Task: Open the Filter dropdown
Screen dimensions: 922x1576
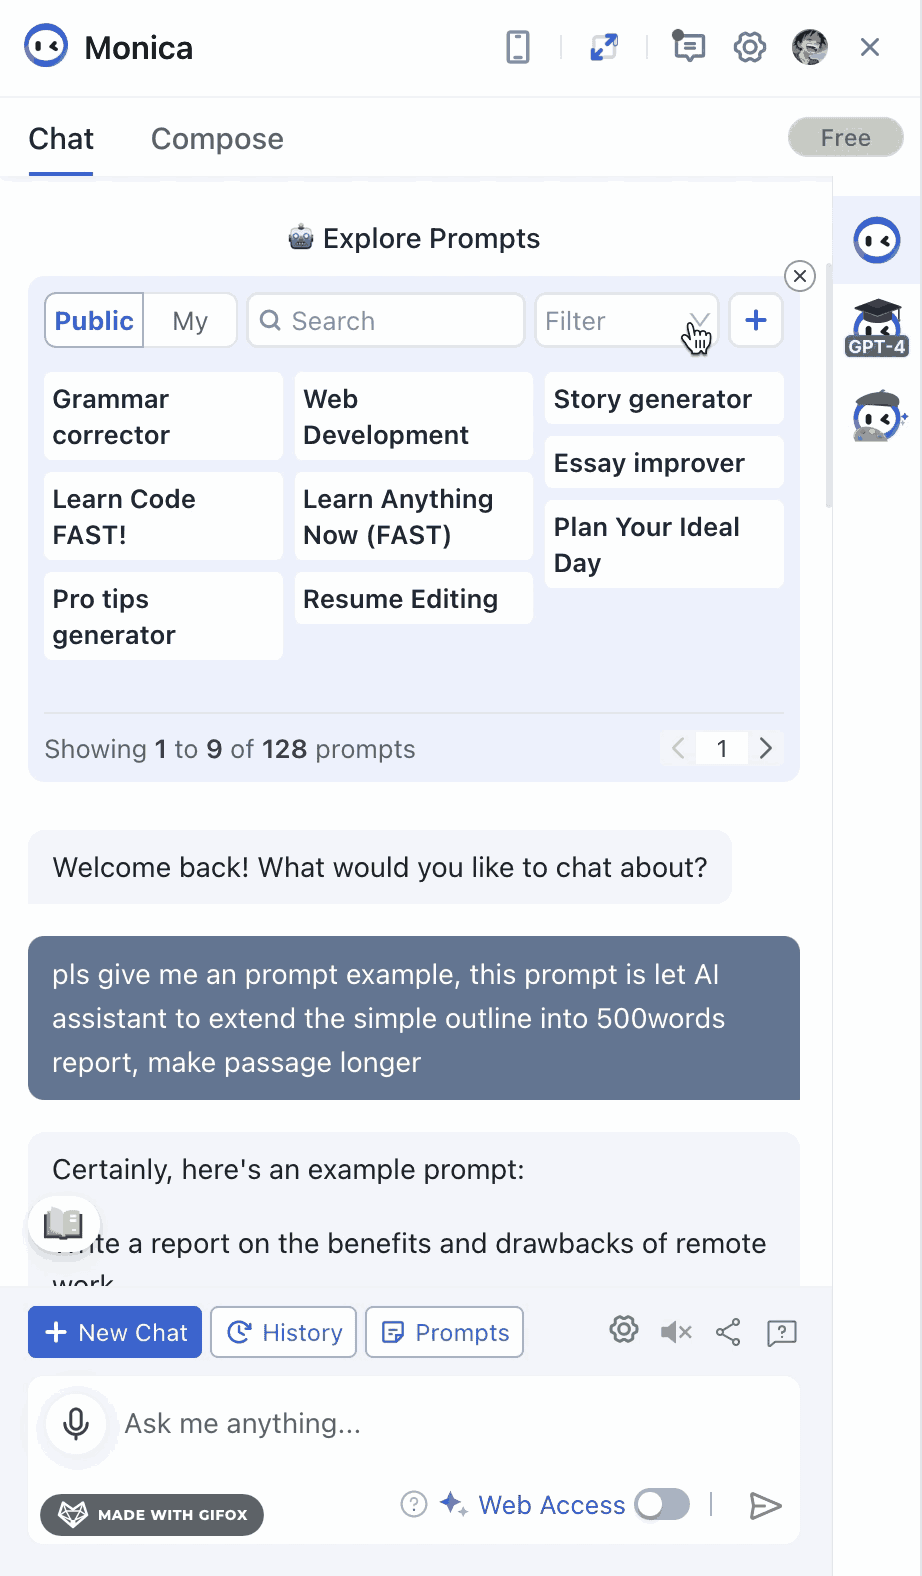Action: (626, 321)
